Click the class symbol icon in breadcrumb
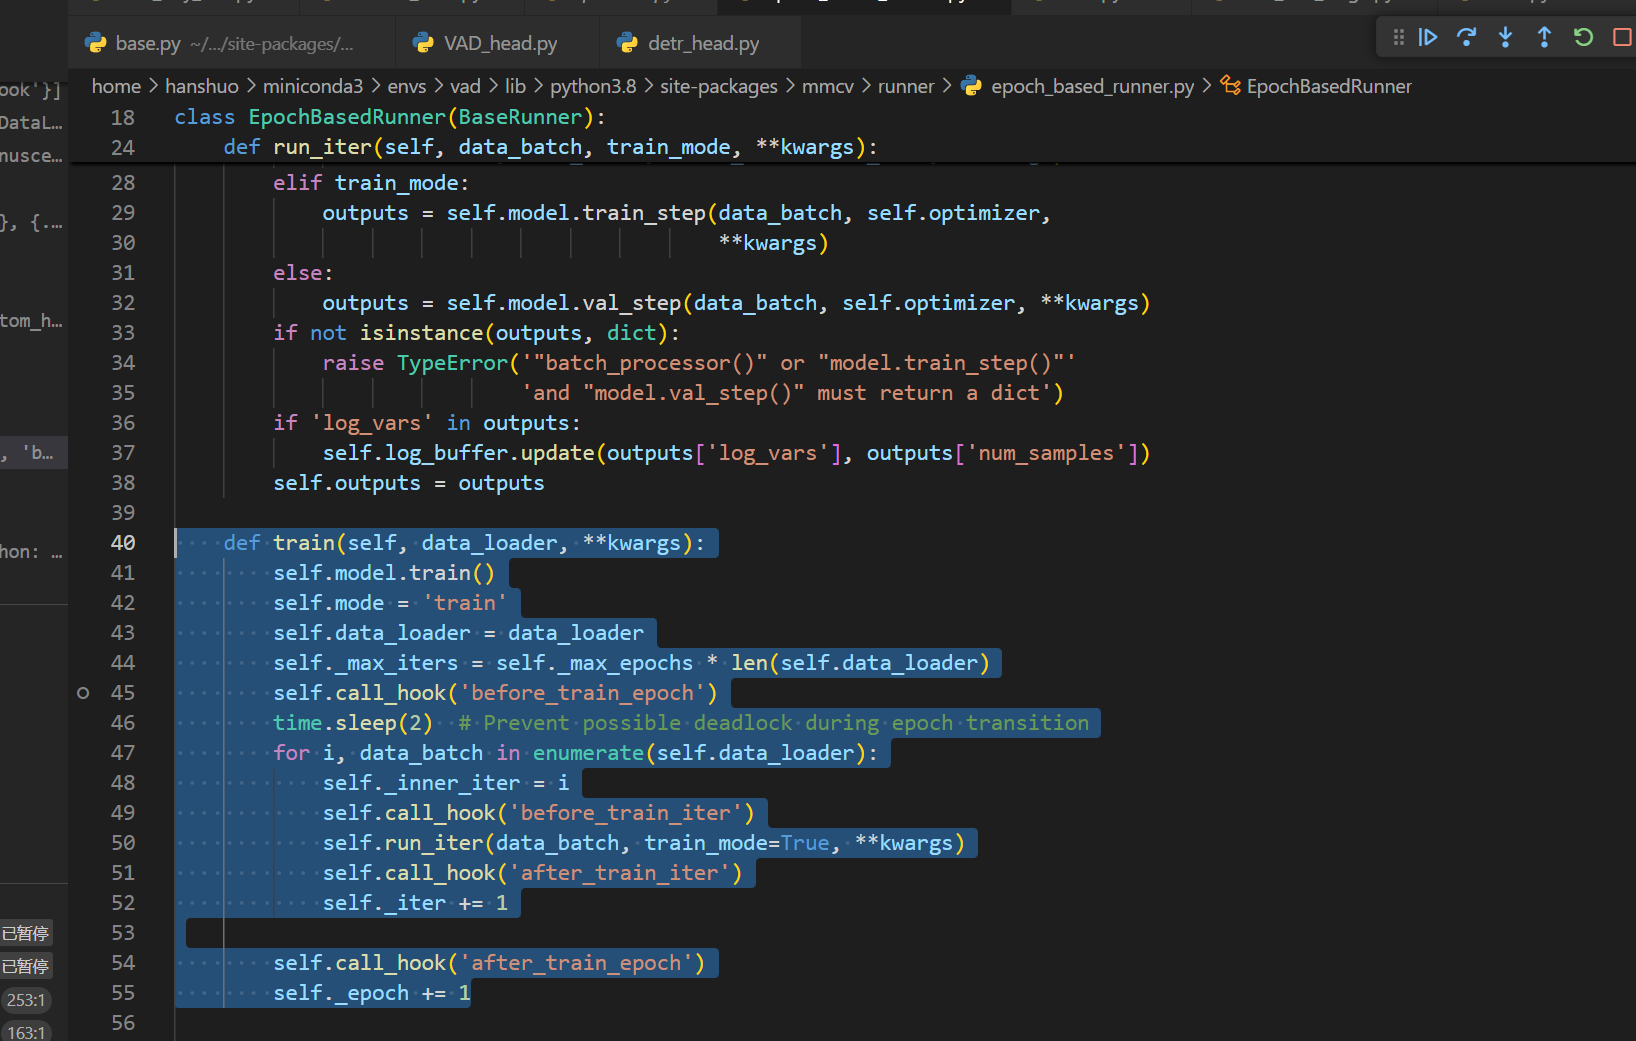 click(1230, 86)
